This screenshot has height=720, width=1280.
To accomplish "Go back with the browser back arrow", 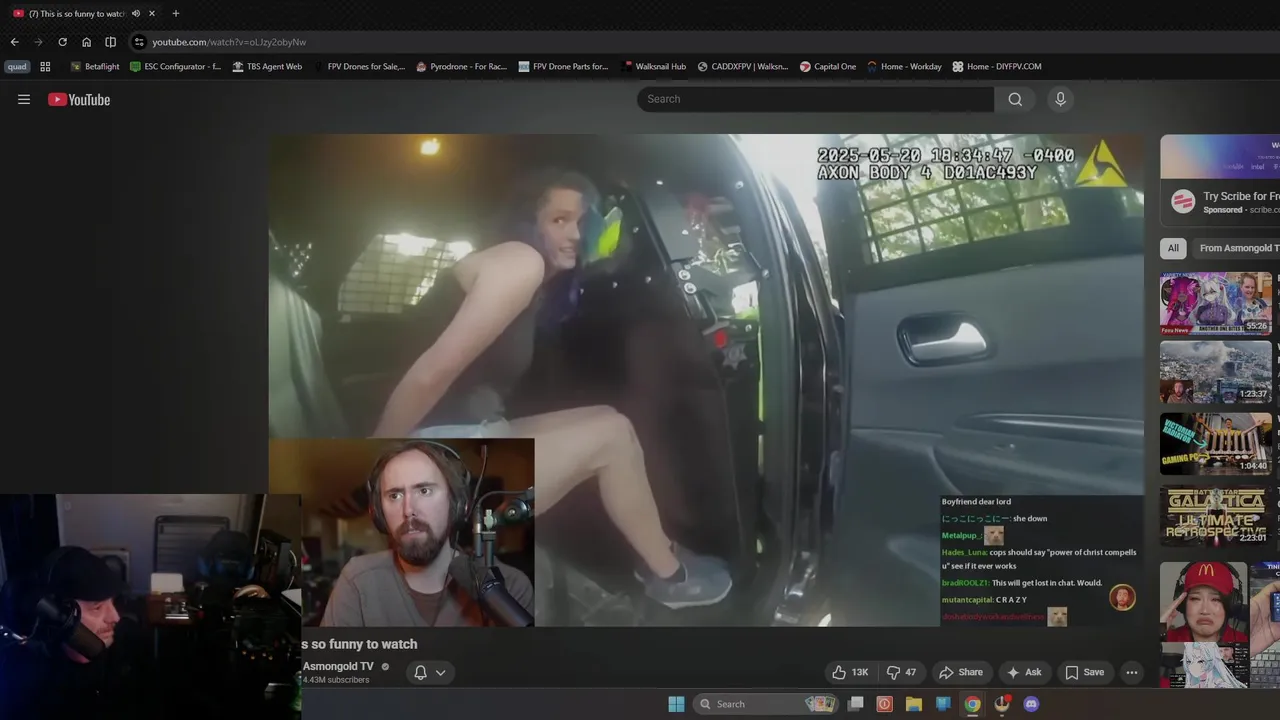I will click(14, 42).
